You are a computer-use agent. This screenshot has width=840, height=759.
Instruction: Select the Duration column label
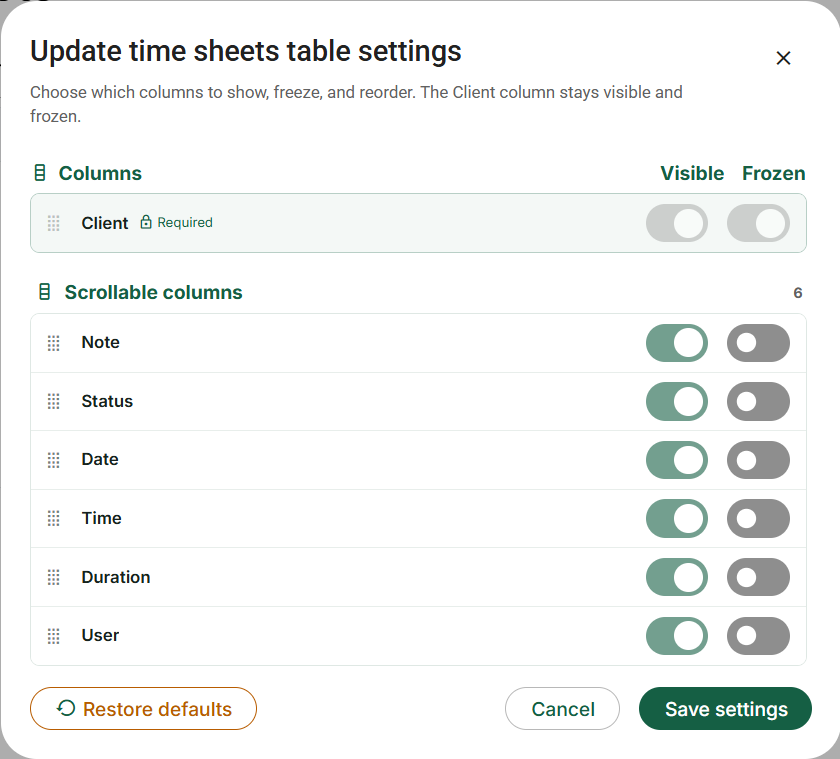[116, 577]
